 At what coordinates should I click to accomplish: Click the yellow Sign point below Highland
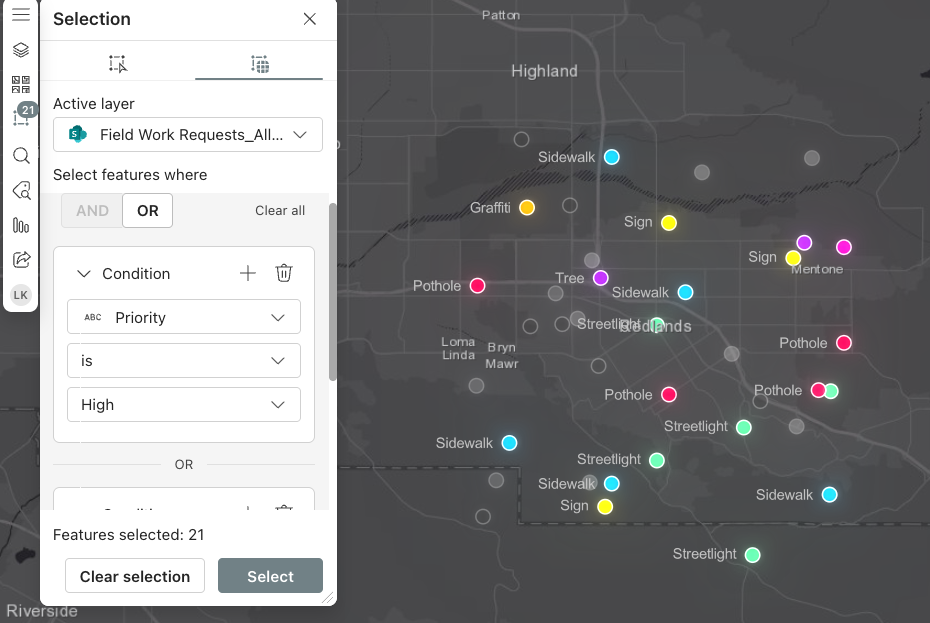(x=669, y=223)
